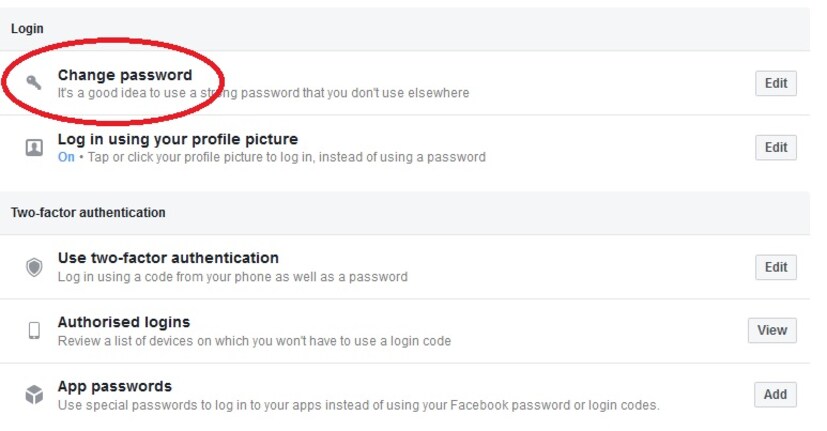
Task: Edit Log in using your profile picture
Action: pyautogui.click(x=775, y=147)
